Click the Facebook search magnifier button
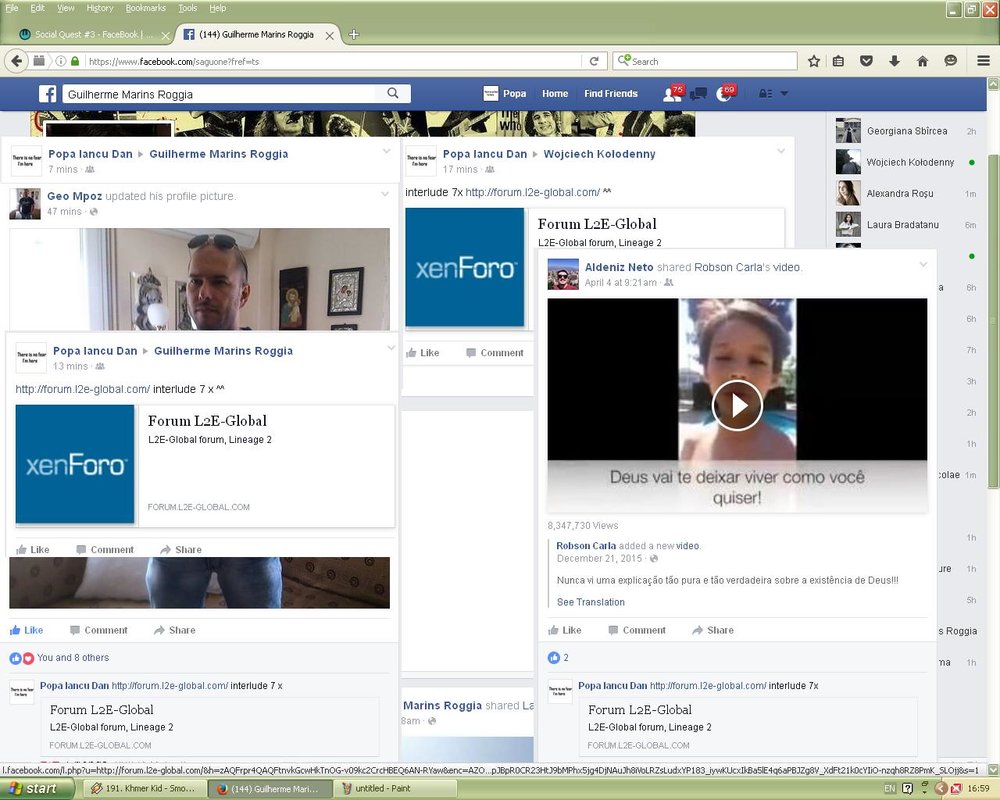This screenshot has width=1000, height=800. click(393, 94)
